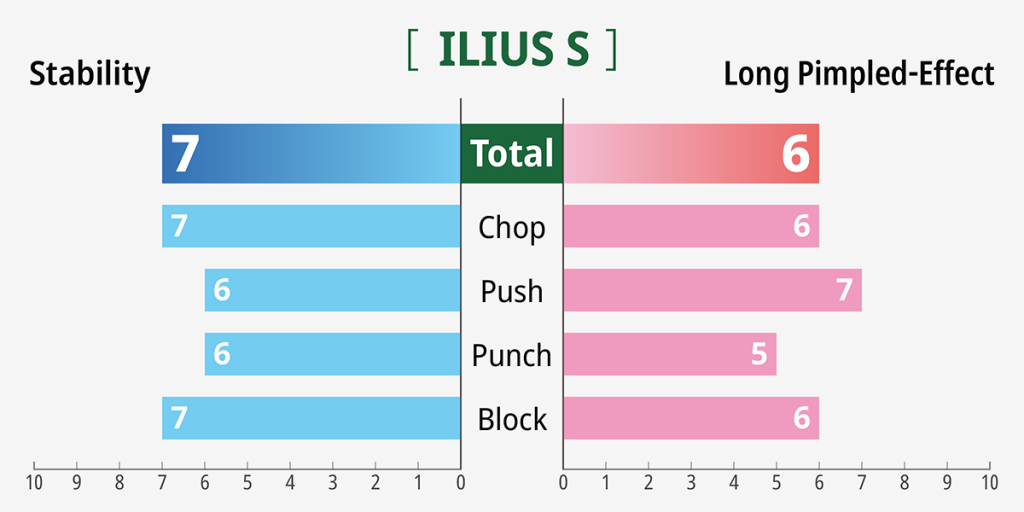Click the blue Push stability bar
1024x512 pixels.
point(333,291)
